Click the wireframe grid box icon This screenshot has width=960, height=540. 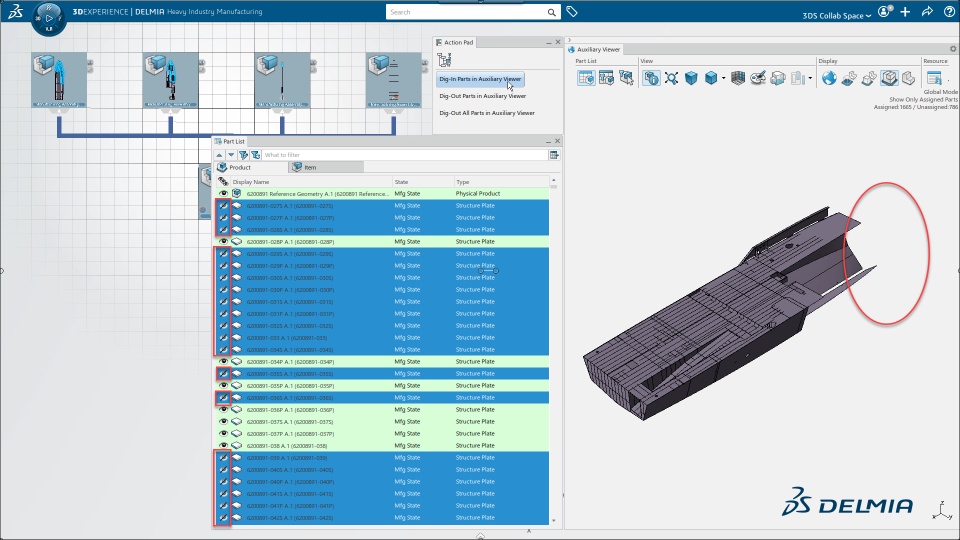click(x=738, y=78)
